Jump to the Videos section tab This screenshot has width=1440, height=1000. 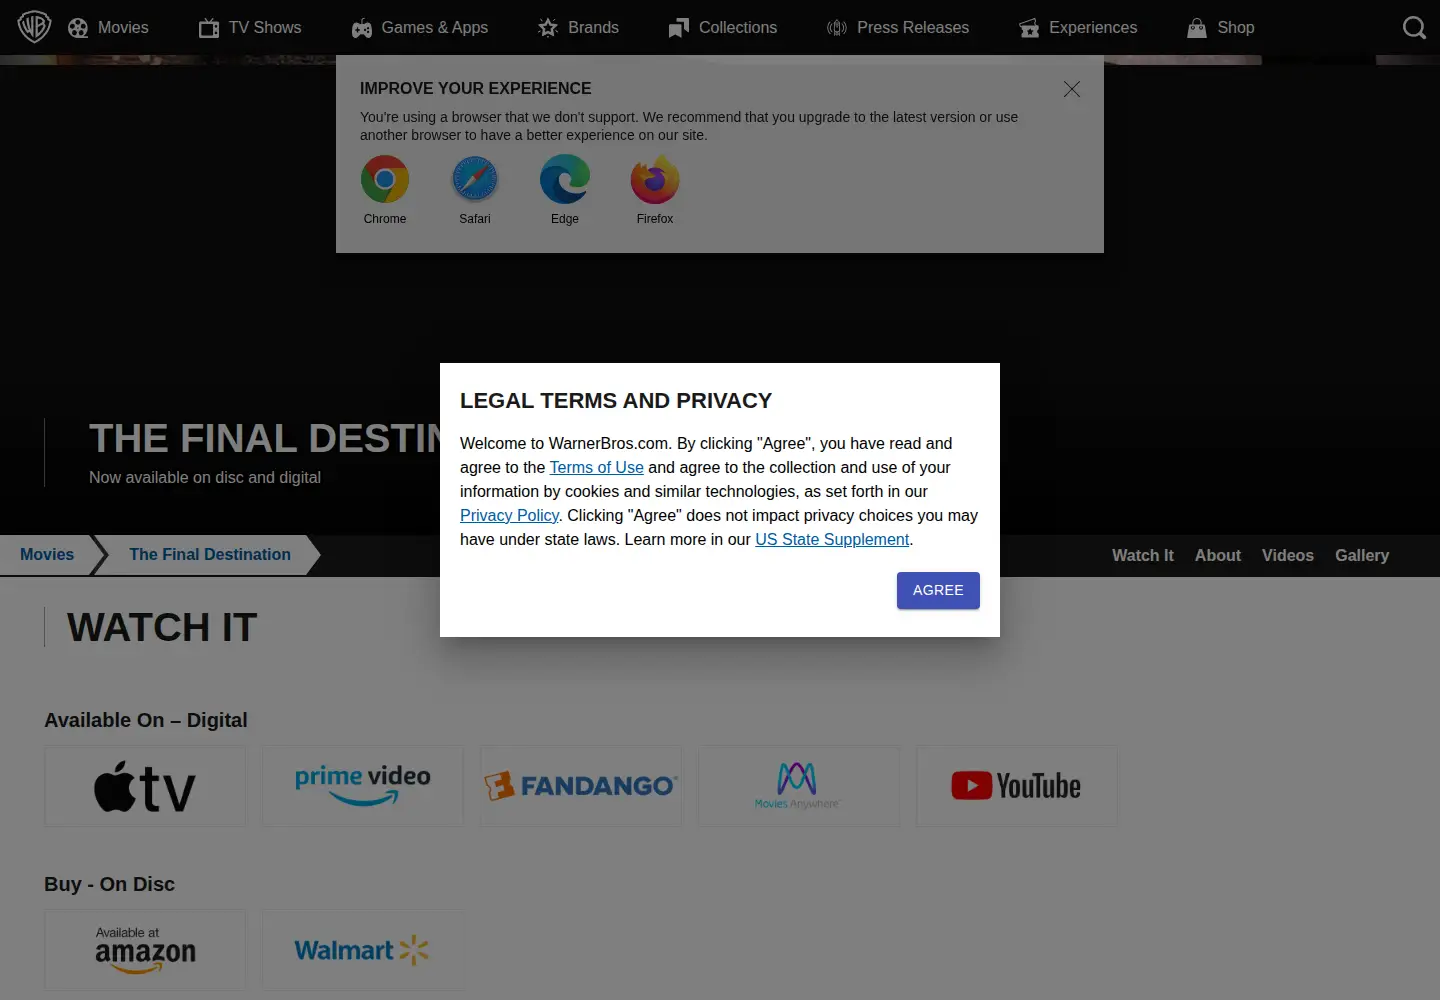(x=1288, y=555)
